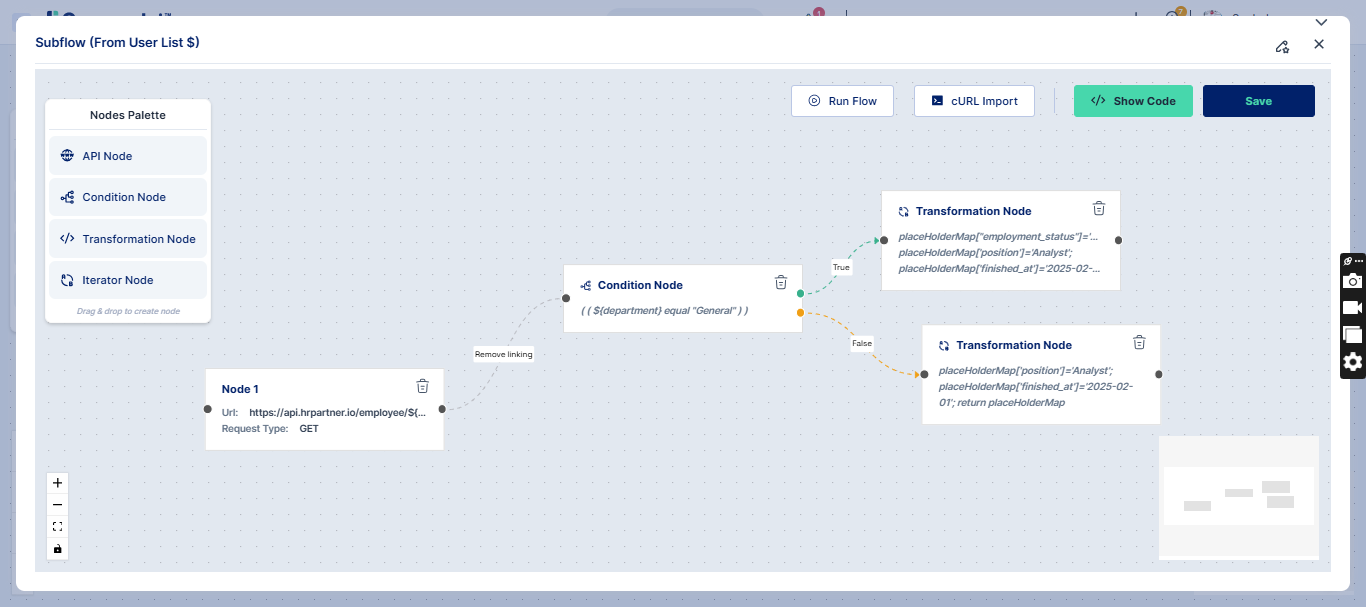
Task: Click the edit-pin icon in the dialog header
Action: point(1282,46)
